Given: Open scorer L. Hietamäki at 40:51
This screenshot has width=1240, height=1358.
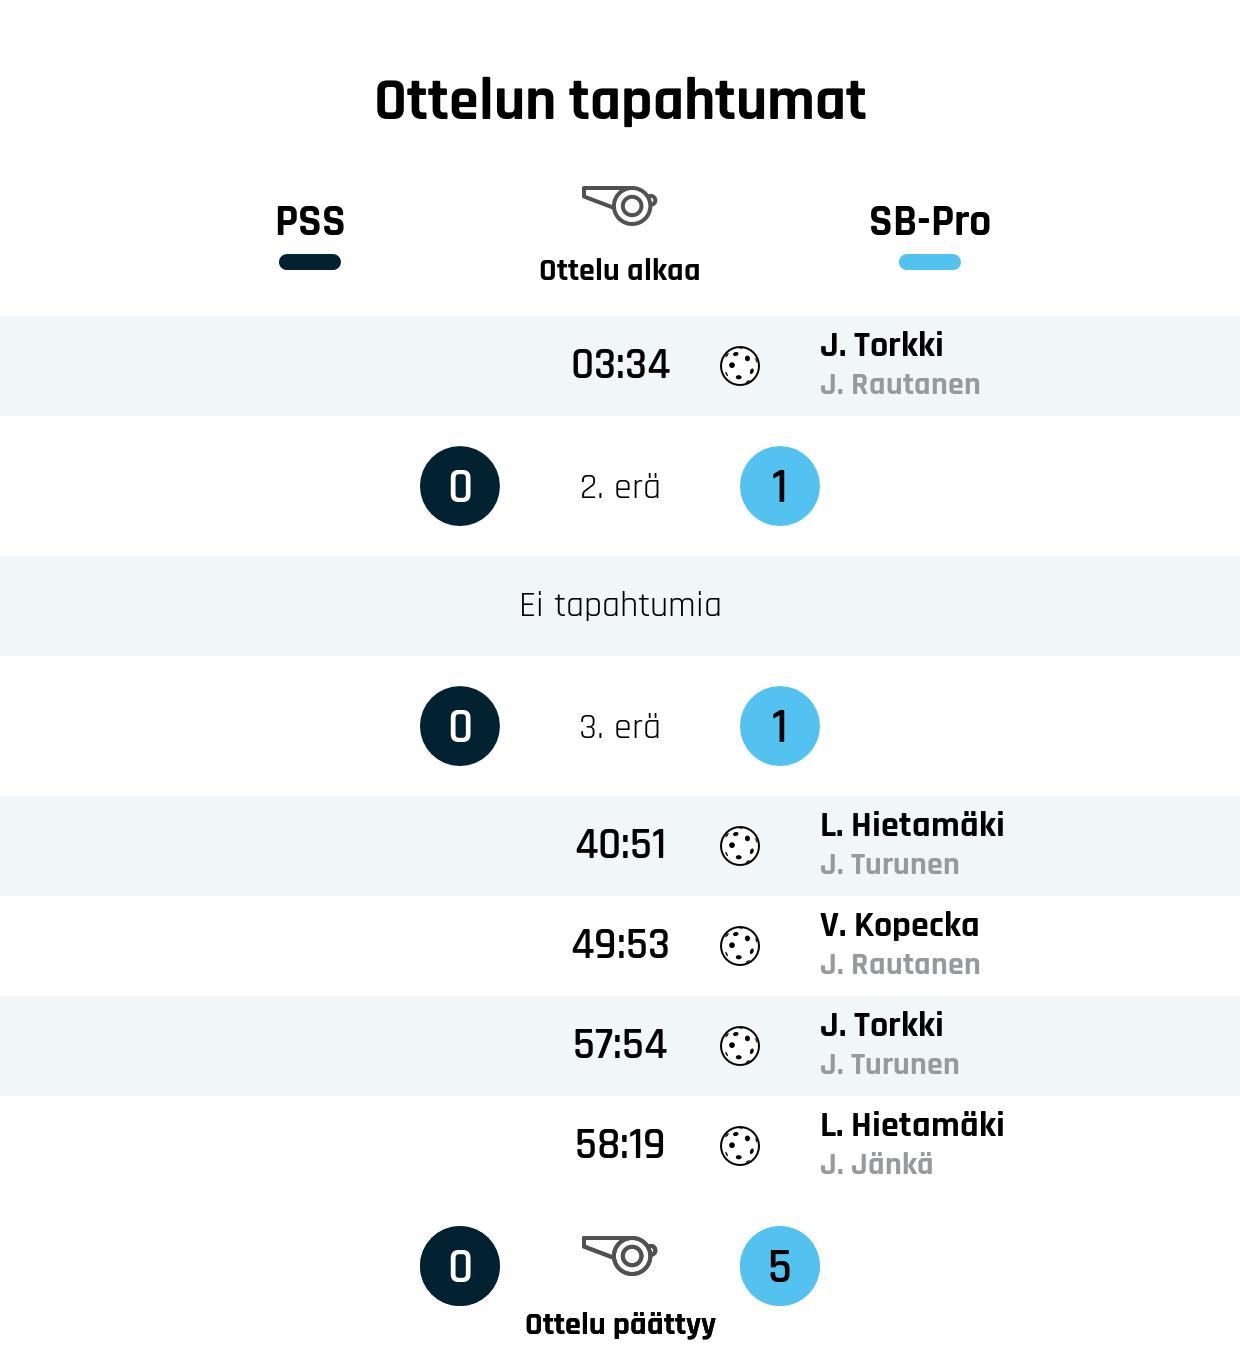Looking at the screenshot, I should coord(912,825).
